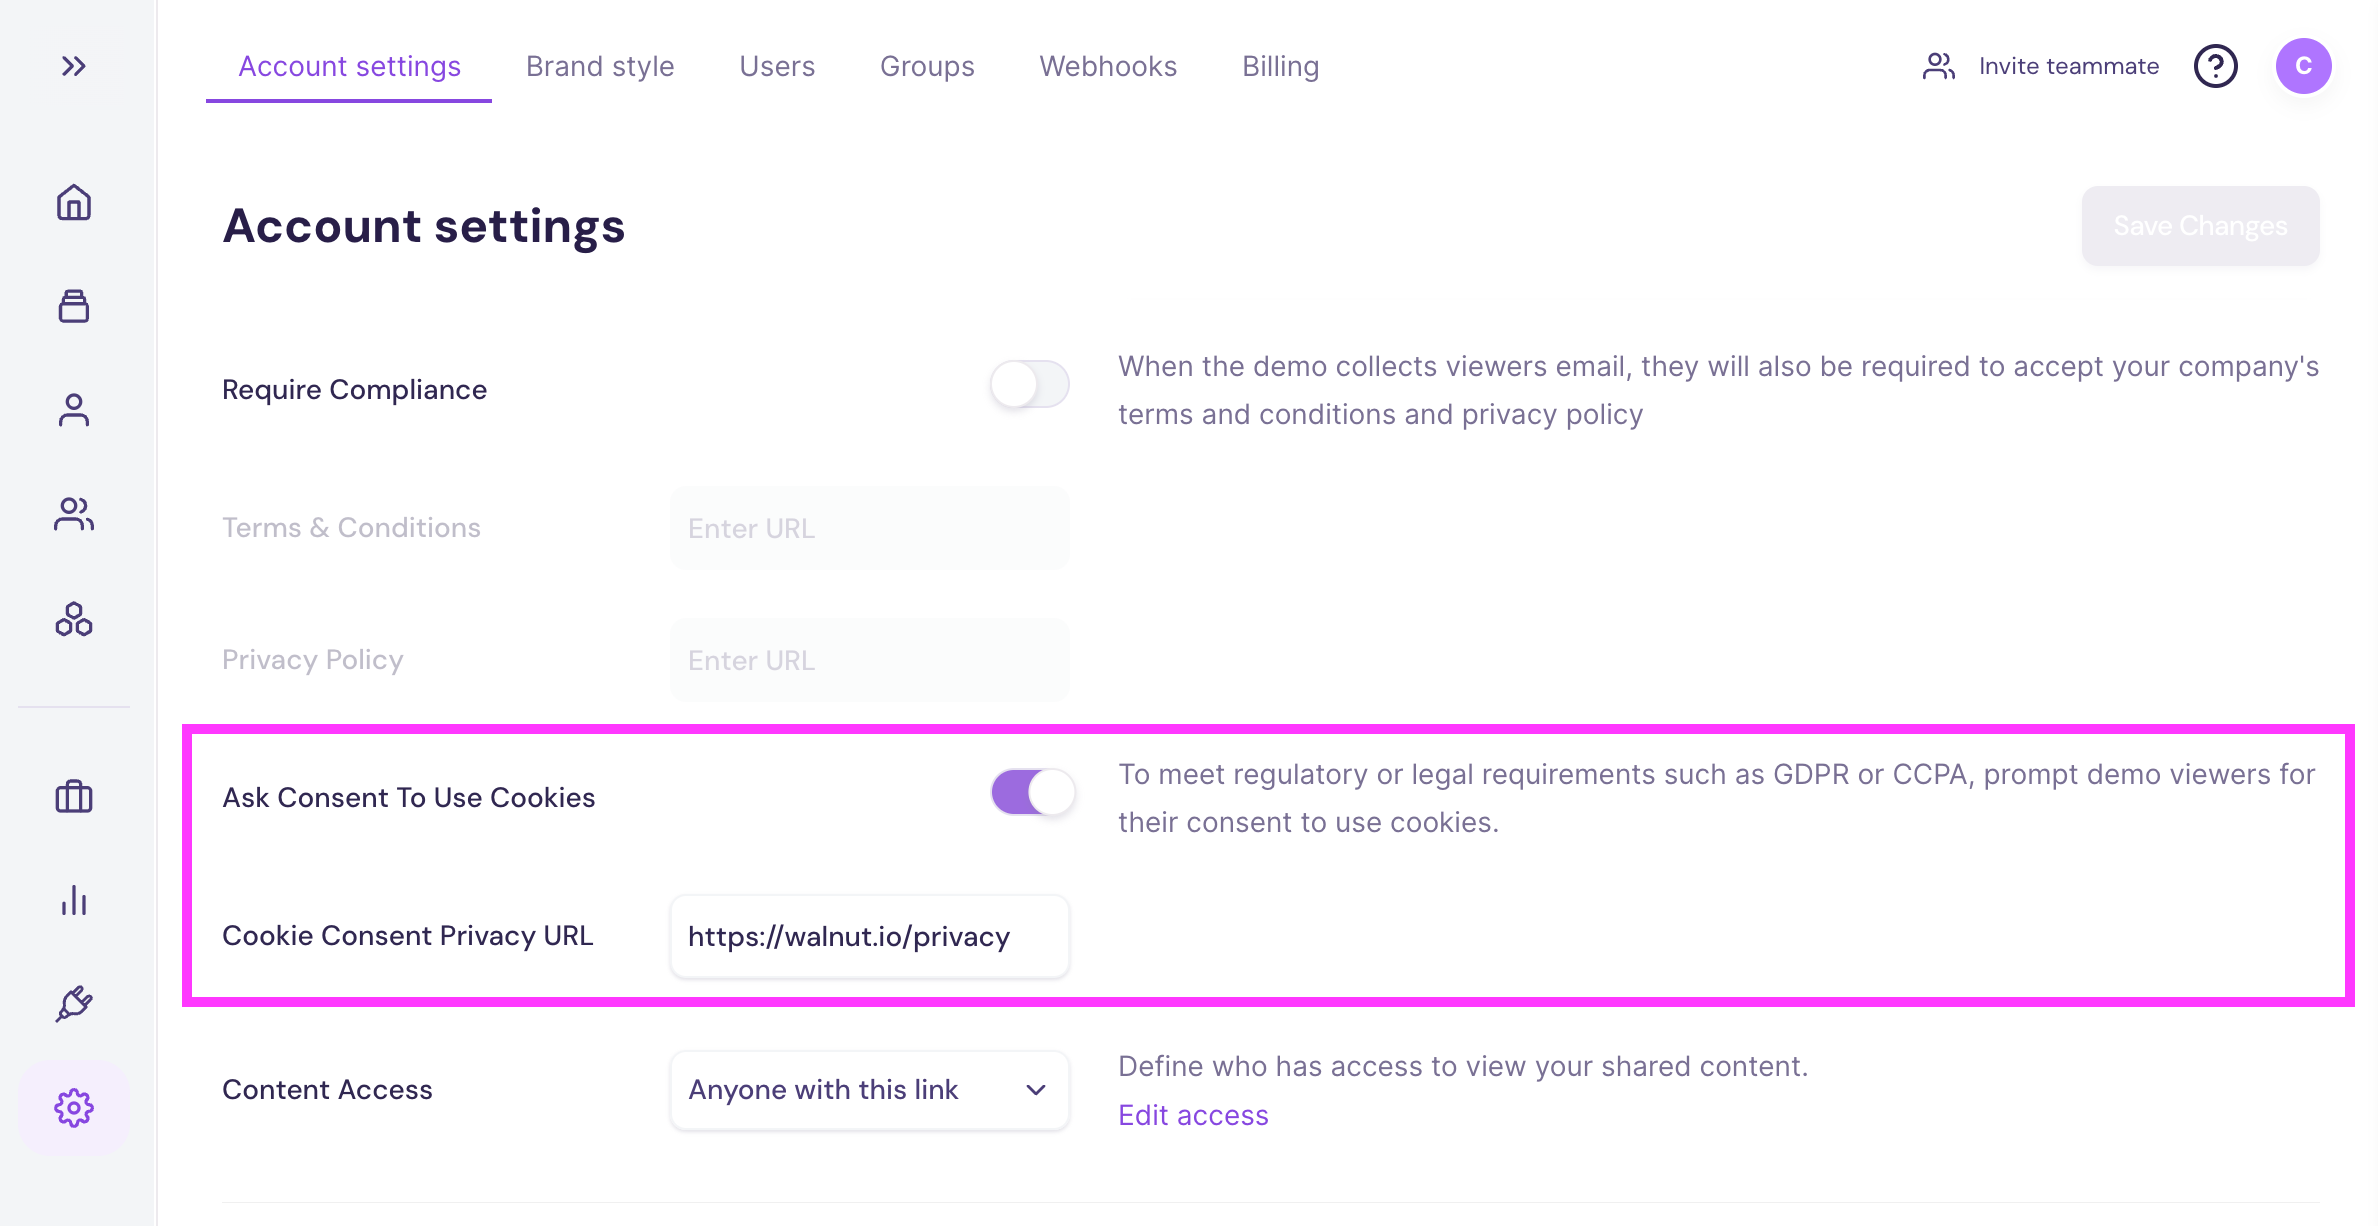2378x1226 pixels.
Task: Open the briefcase sidebar icon
Action: [74, 797]
